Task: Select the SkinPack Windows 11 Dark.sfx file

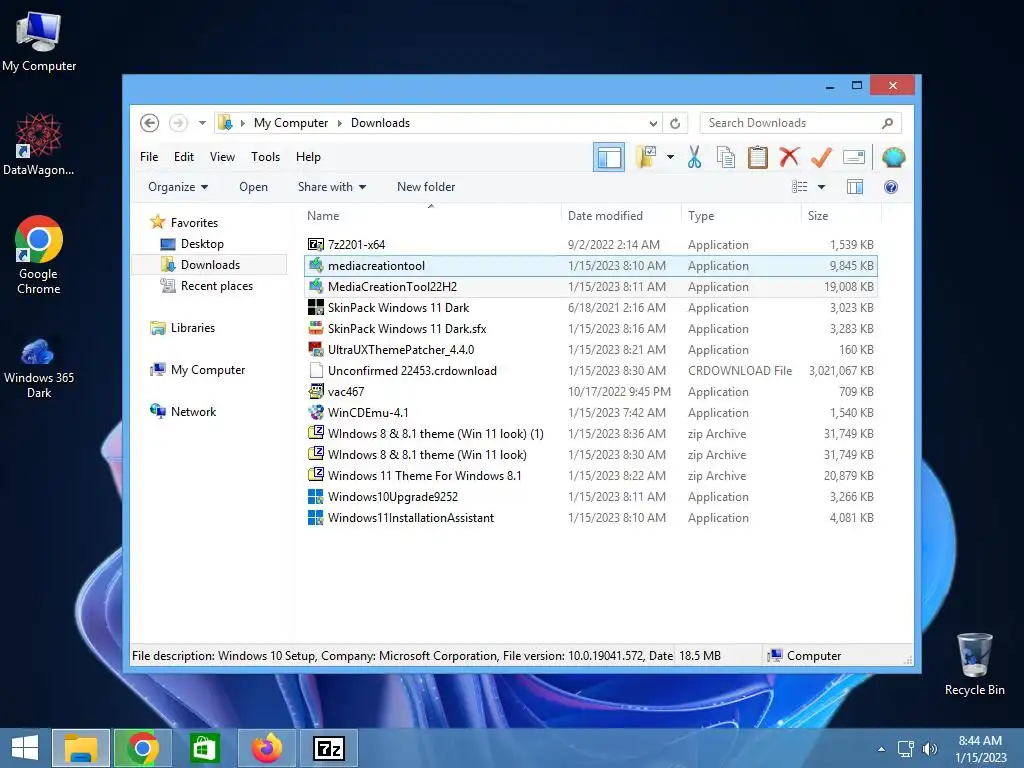Action: point(590,328)
